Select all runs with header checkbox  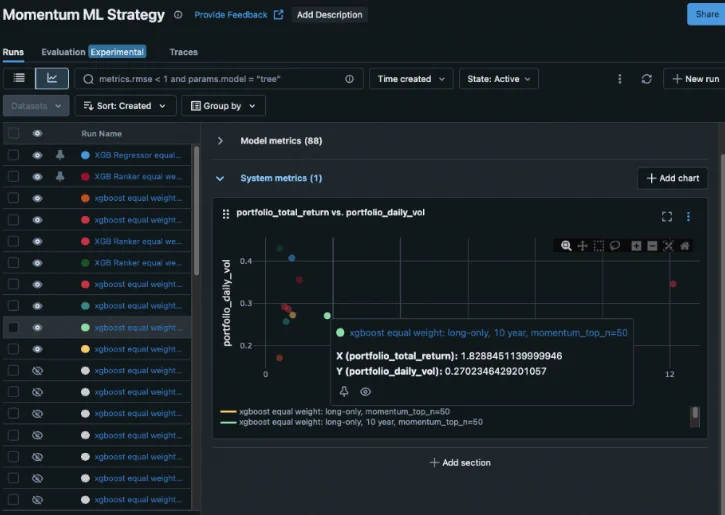point(13,133)
